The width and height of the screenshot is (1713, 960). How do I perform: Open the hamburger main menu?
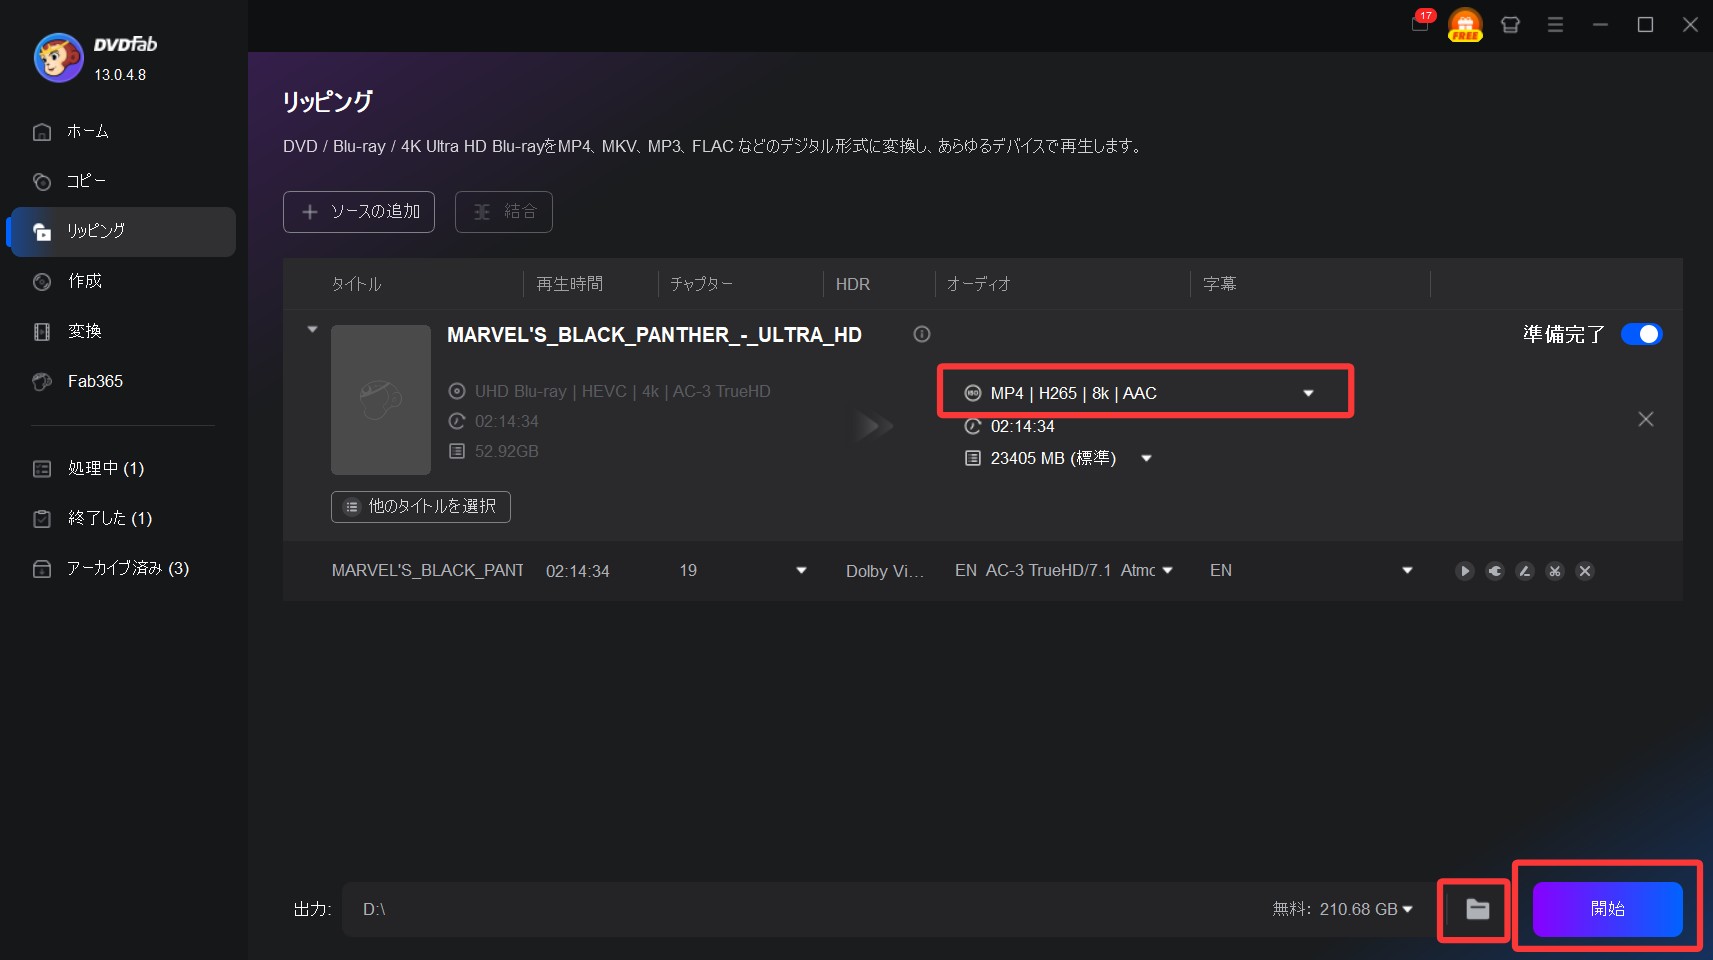pyautogui.click(x=1555, y=25)
